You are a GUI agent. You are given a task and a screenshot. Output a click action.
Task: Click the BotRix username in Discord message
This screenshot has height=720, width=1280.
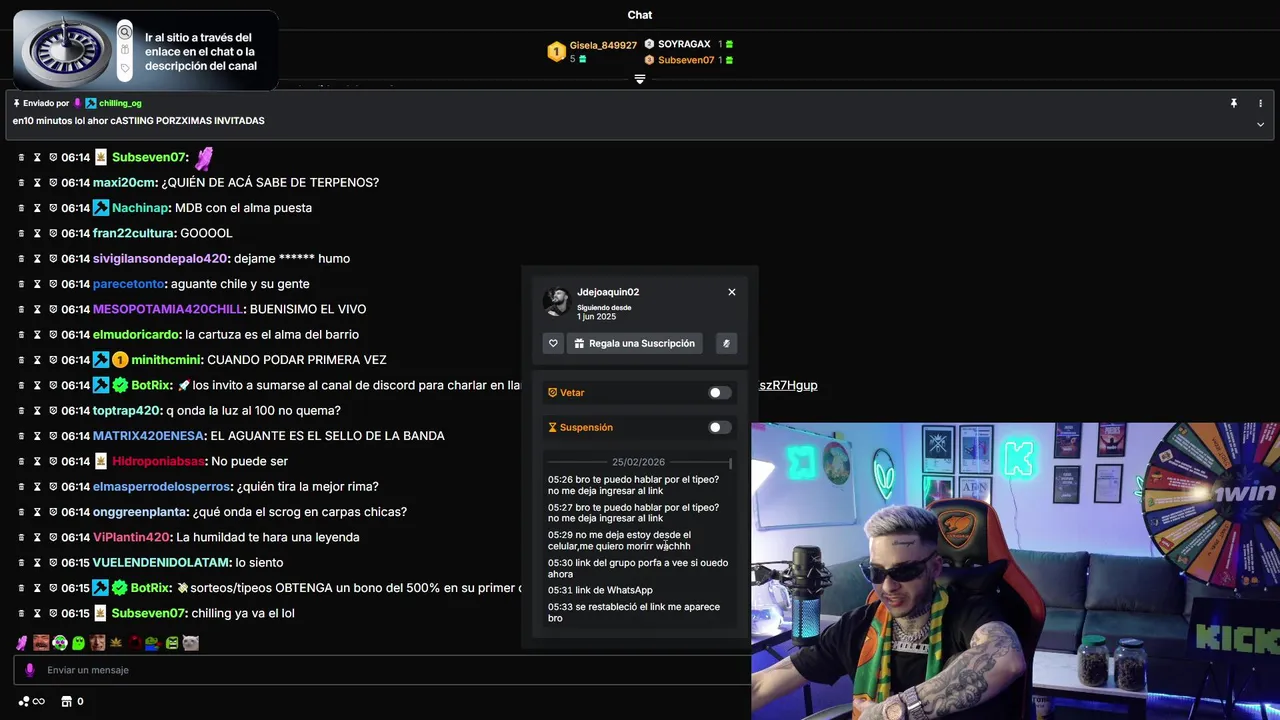pos(152,385)
